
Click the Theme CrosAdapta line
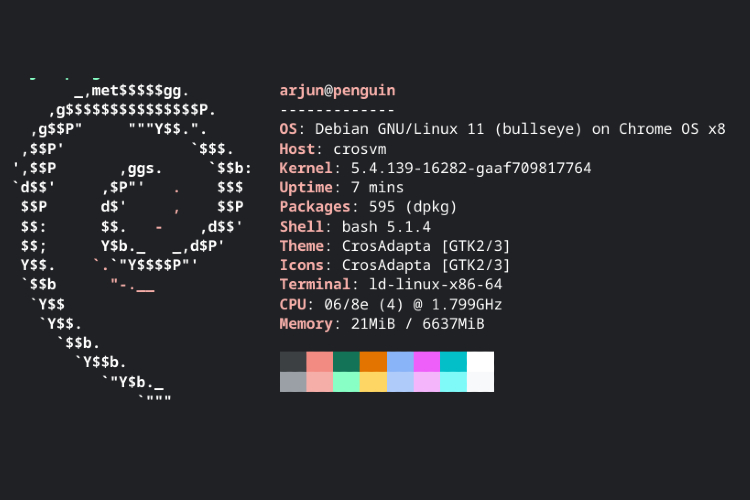point(395,246)
